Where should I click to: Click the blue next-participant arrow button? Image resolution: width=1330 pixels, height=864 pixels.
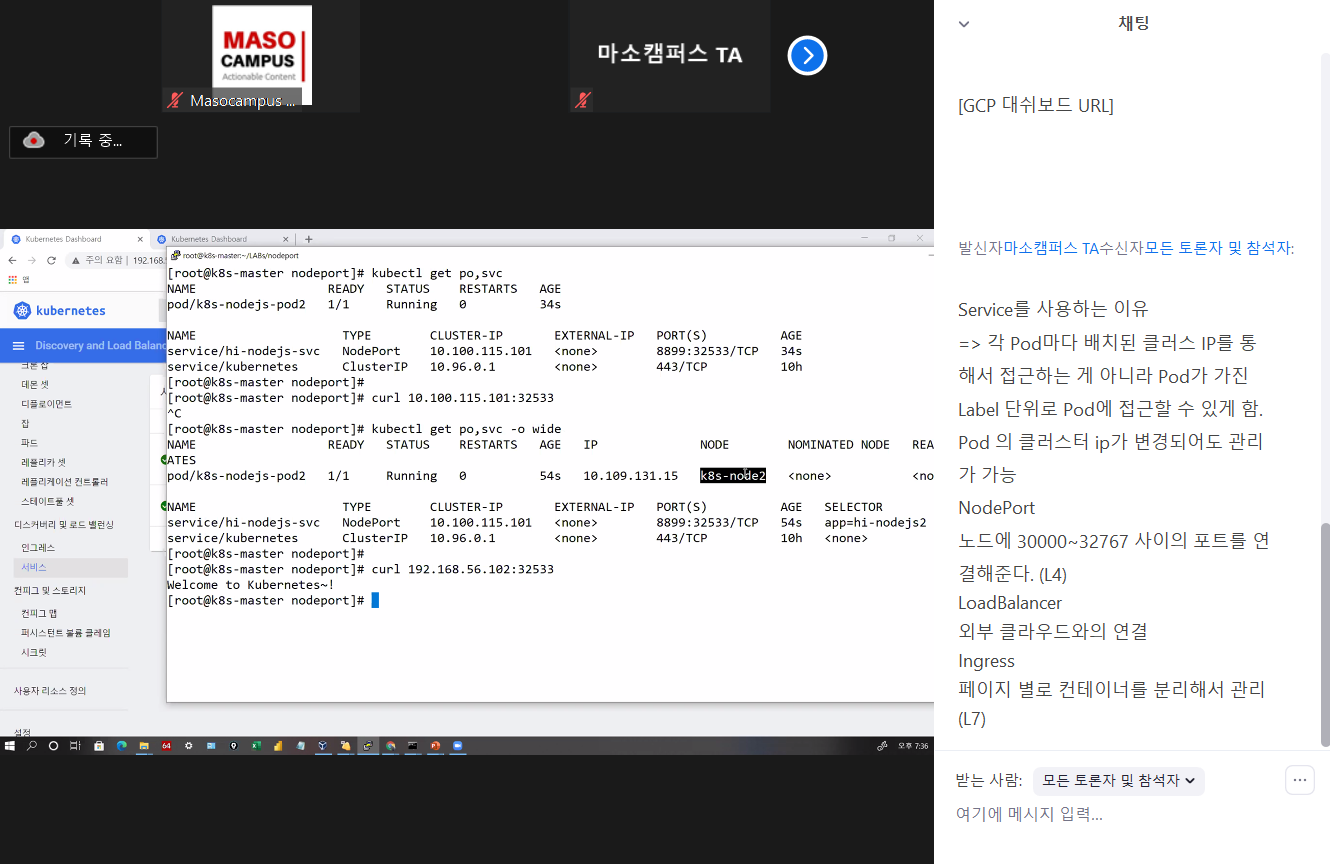[807, 56]
